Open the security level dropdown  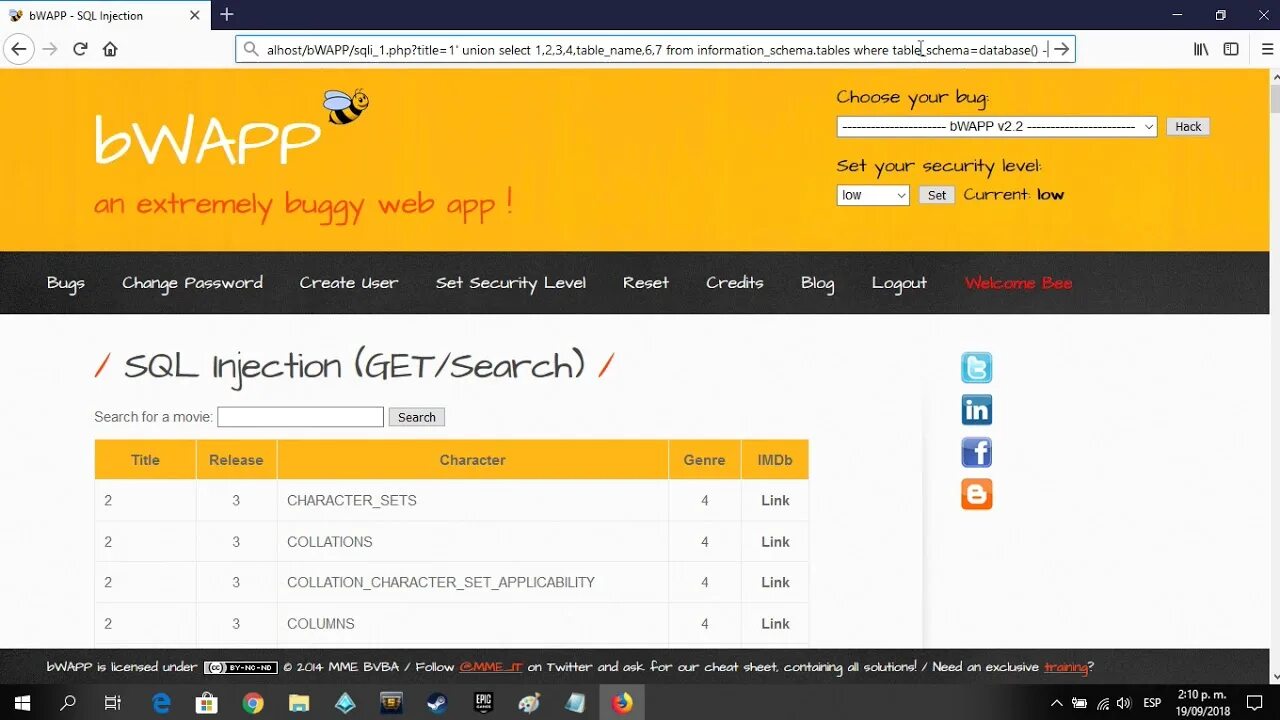pyautogui.click(x=873, y=195)
